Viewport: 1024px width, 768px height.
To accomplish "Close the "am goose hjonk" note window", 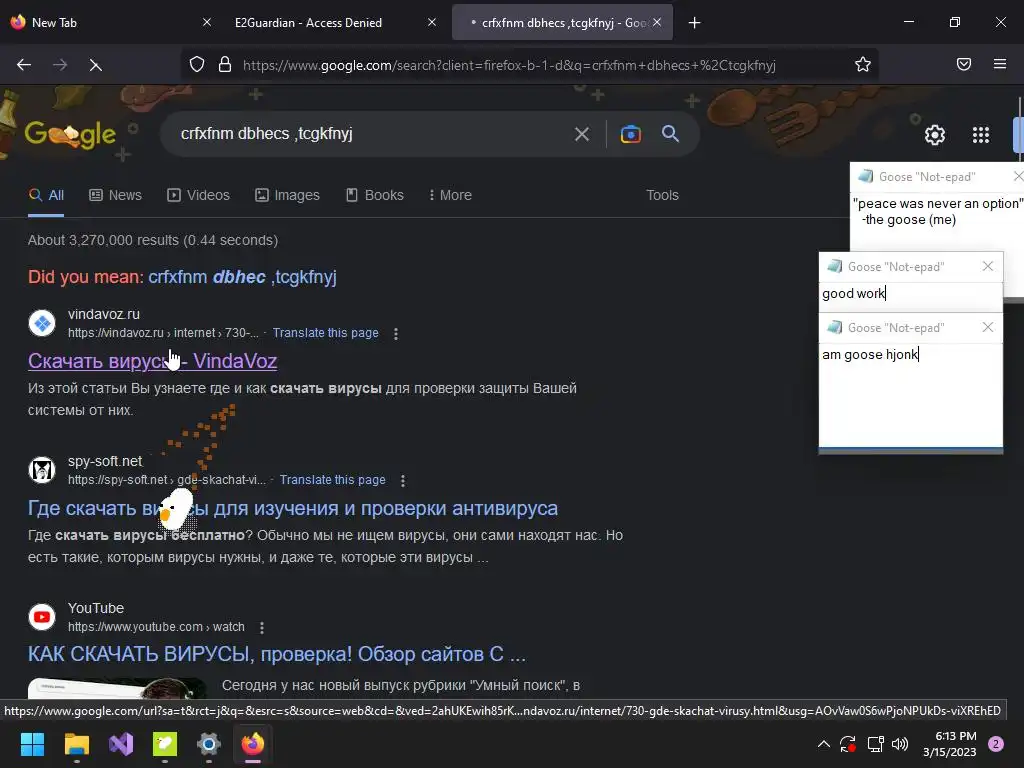I will 987,327.
